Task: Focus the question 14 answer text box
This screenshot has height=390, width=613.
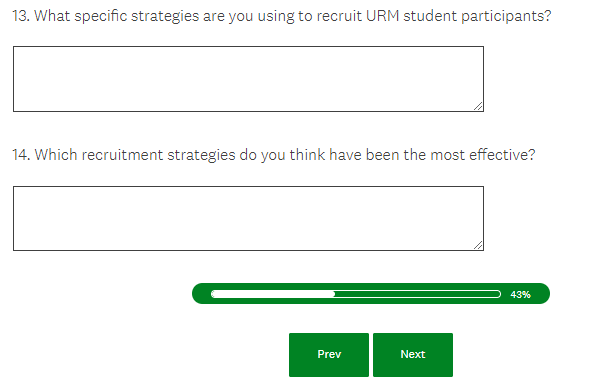Action: coord(248,218)
